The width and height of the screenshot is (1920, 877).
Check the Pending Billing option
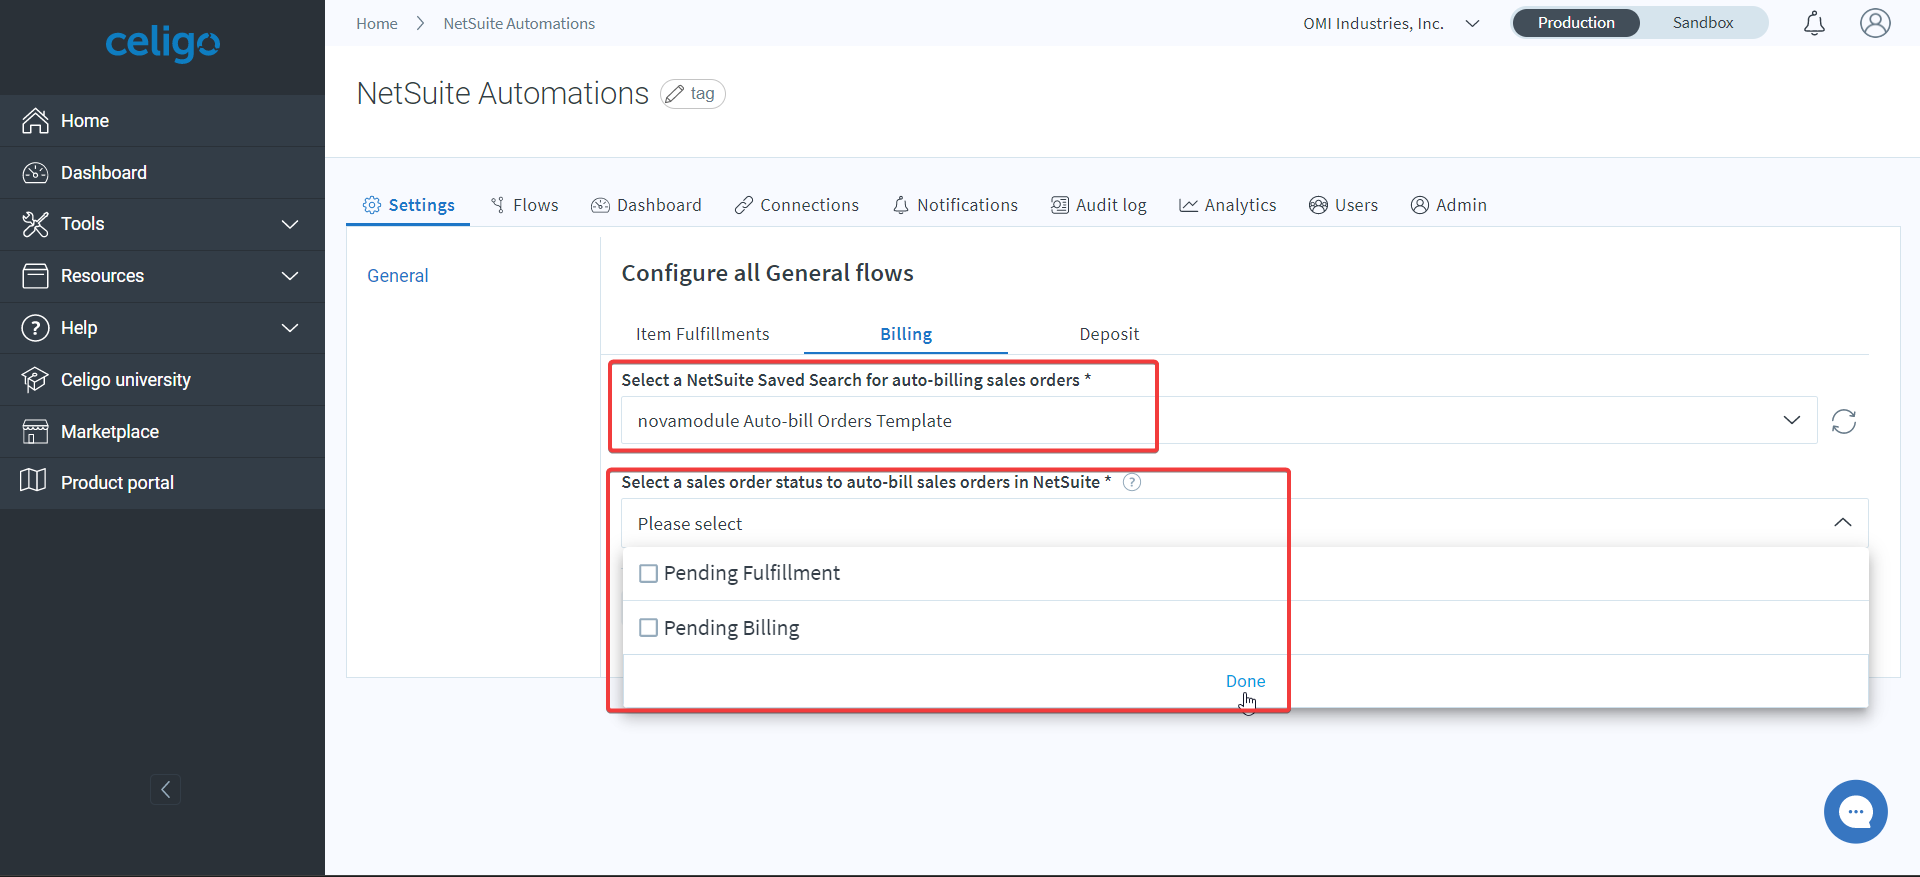tap(649, 628)
